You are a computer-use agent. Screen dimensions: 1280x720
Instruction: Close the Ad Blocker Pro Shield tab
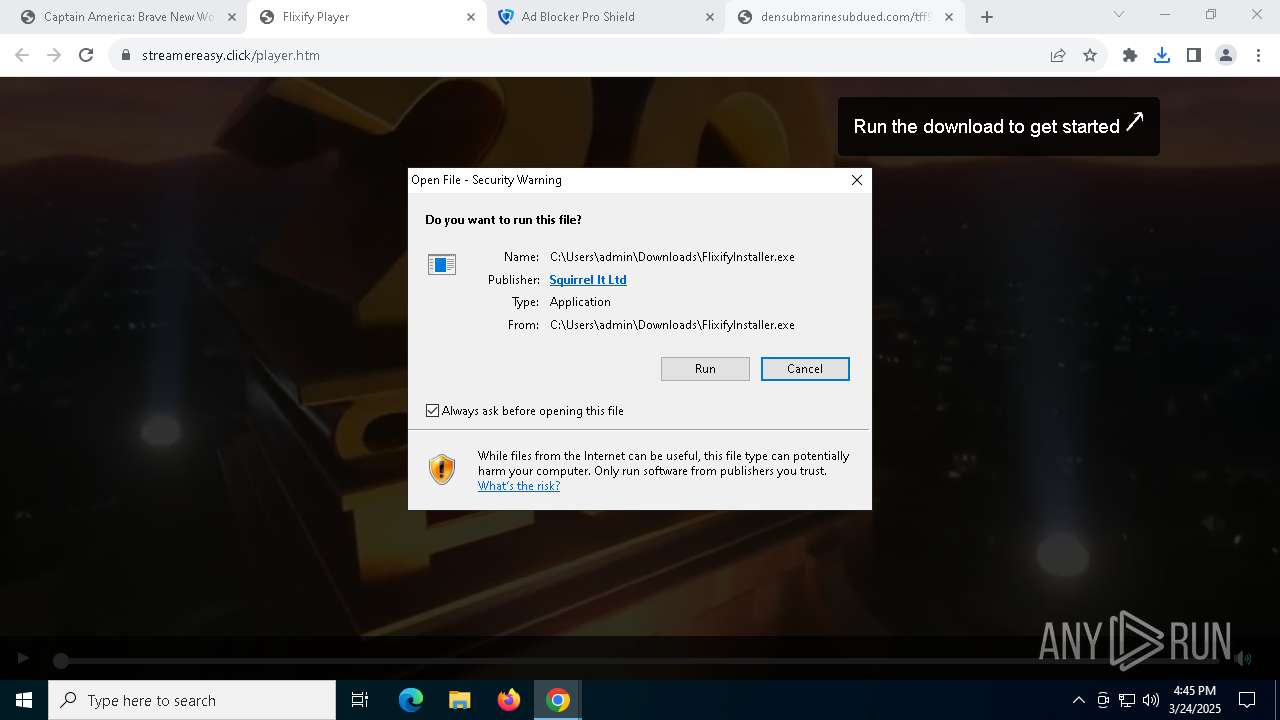(710, 17)
